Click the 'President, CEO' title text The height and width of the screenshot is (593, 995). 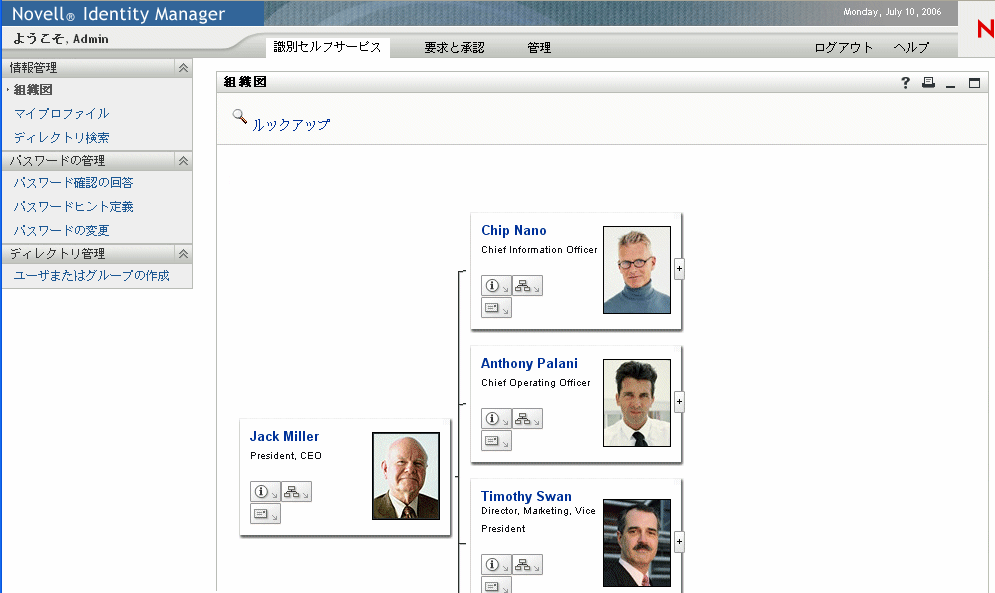click(286, 456)
